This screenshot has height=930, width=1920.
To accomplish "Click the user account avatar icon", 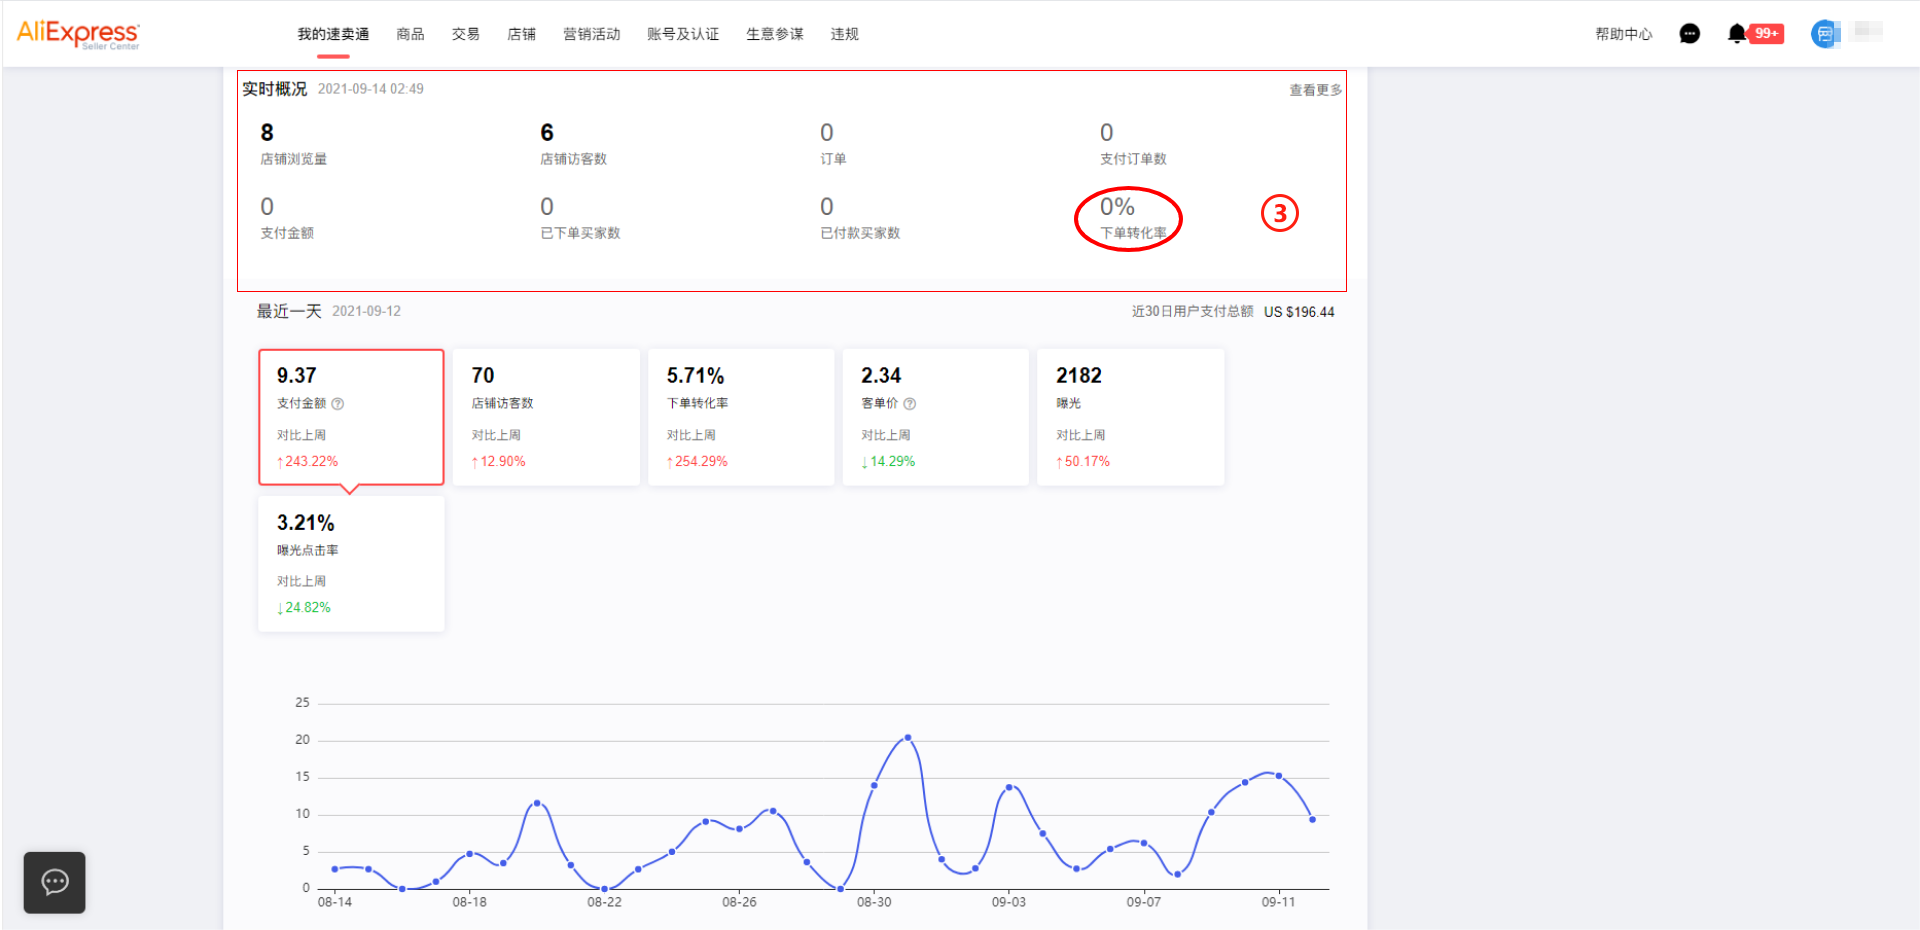I will [x=1825, y=34].
